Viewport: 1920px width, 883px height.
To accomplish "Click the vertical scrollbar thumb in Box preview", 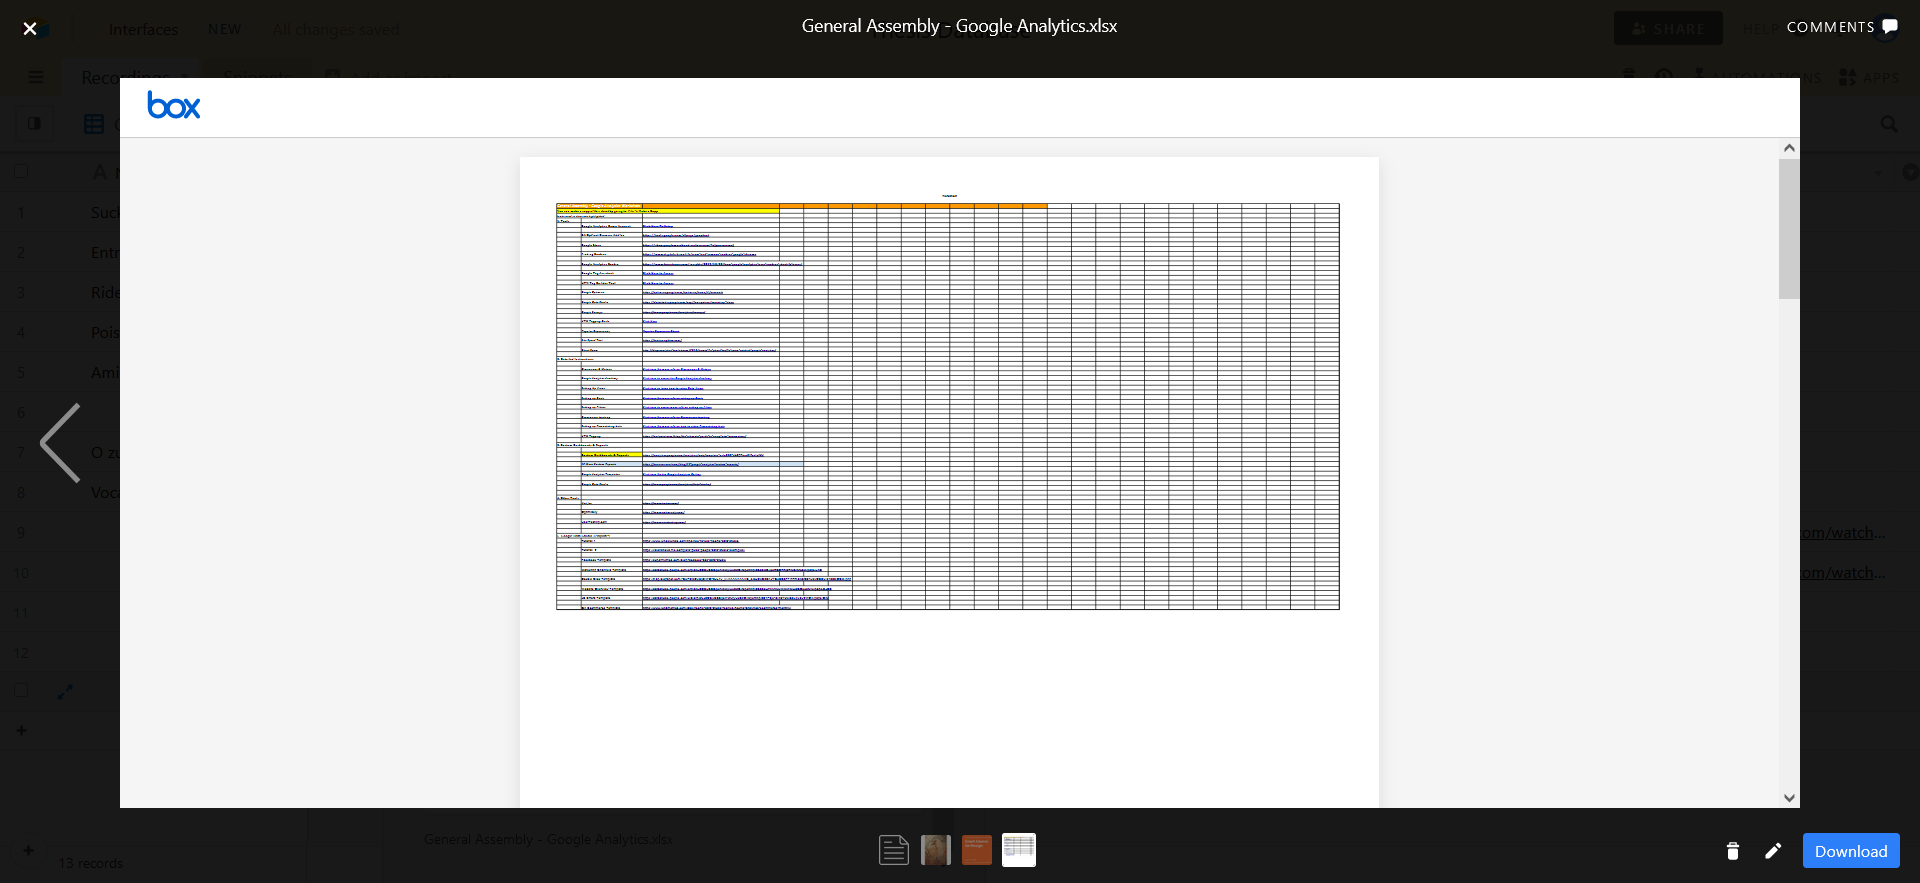I will point(1789,229).
